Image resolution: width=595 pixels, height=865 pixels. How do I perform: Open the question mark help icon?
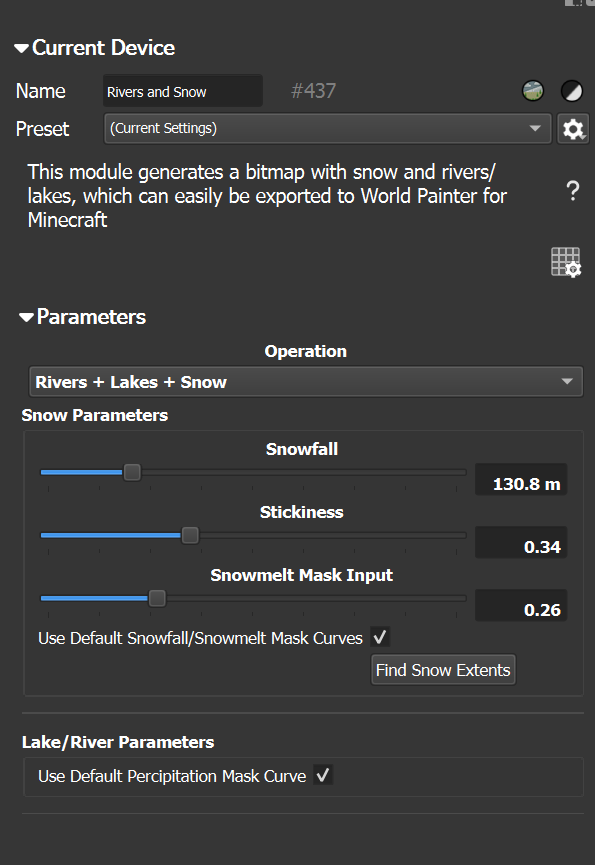pos(573,191)
